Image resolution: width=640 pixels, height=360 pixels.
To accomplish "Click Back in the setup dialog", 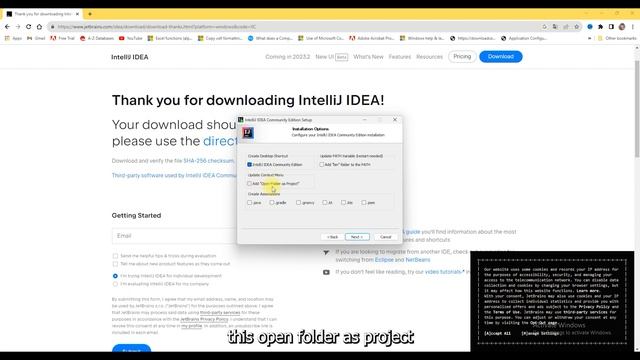I will click(332, 237).
